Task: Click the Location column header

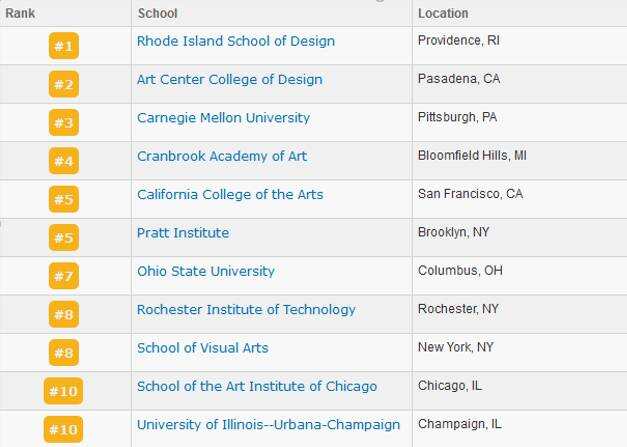Action: [x=443, y=13]
